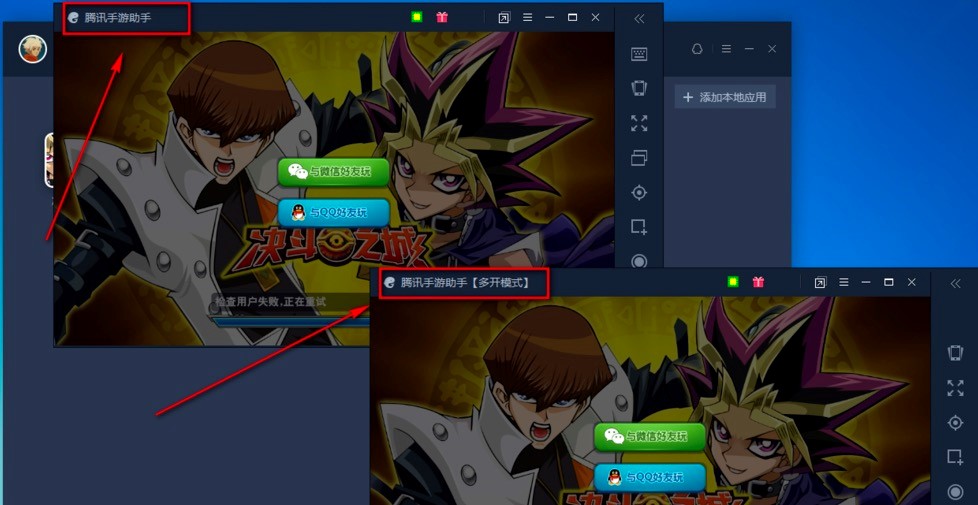Open the hamburger menu in the background main window
Screen dimensions: 978x505
coord(726,49)
